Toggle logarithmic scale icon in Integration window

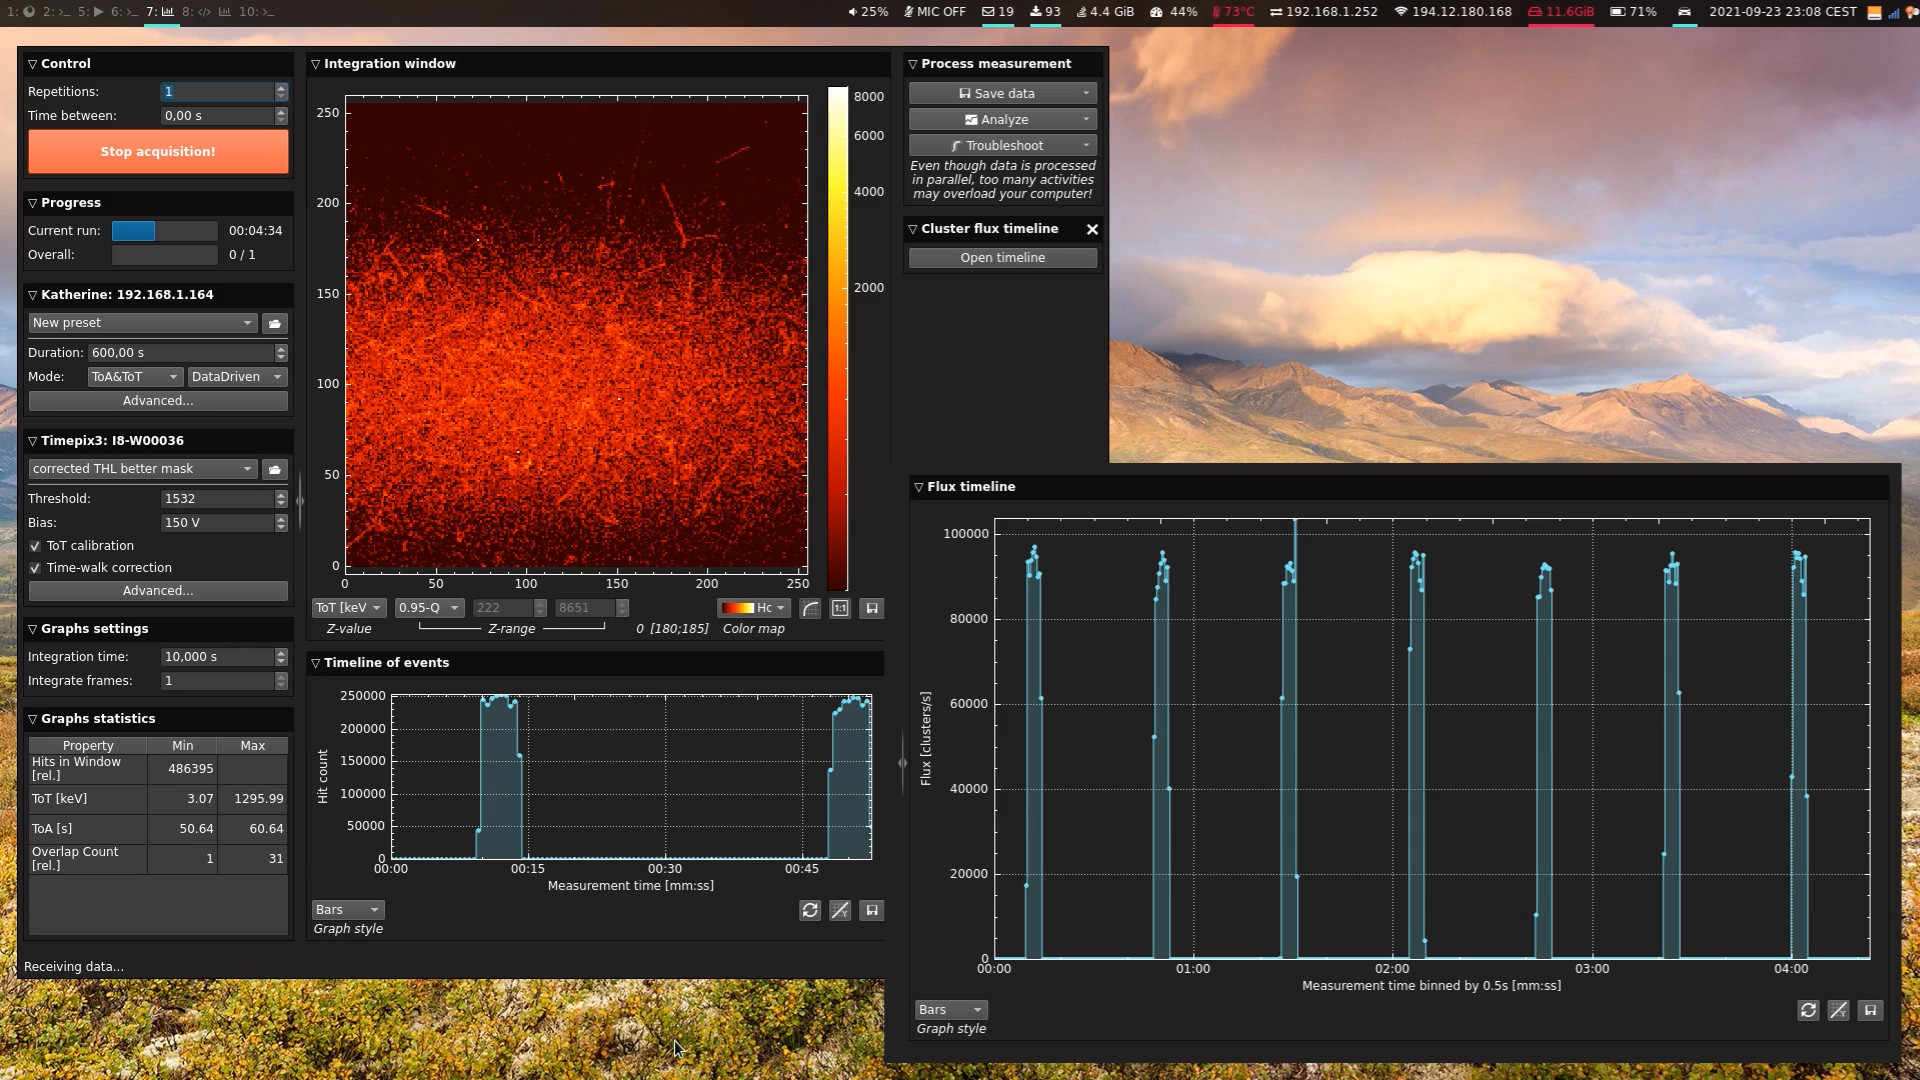(810, 608)
